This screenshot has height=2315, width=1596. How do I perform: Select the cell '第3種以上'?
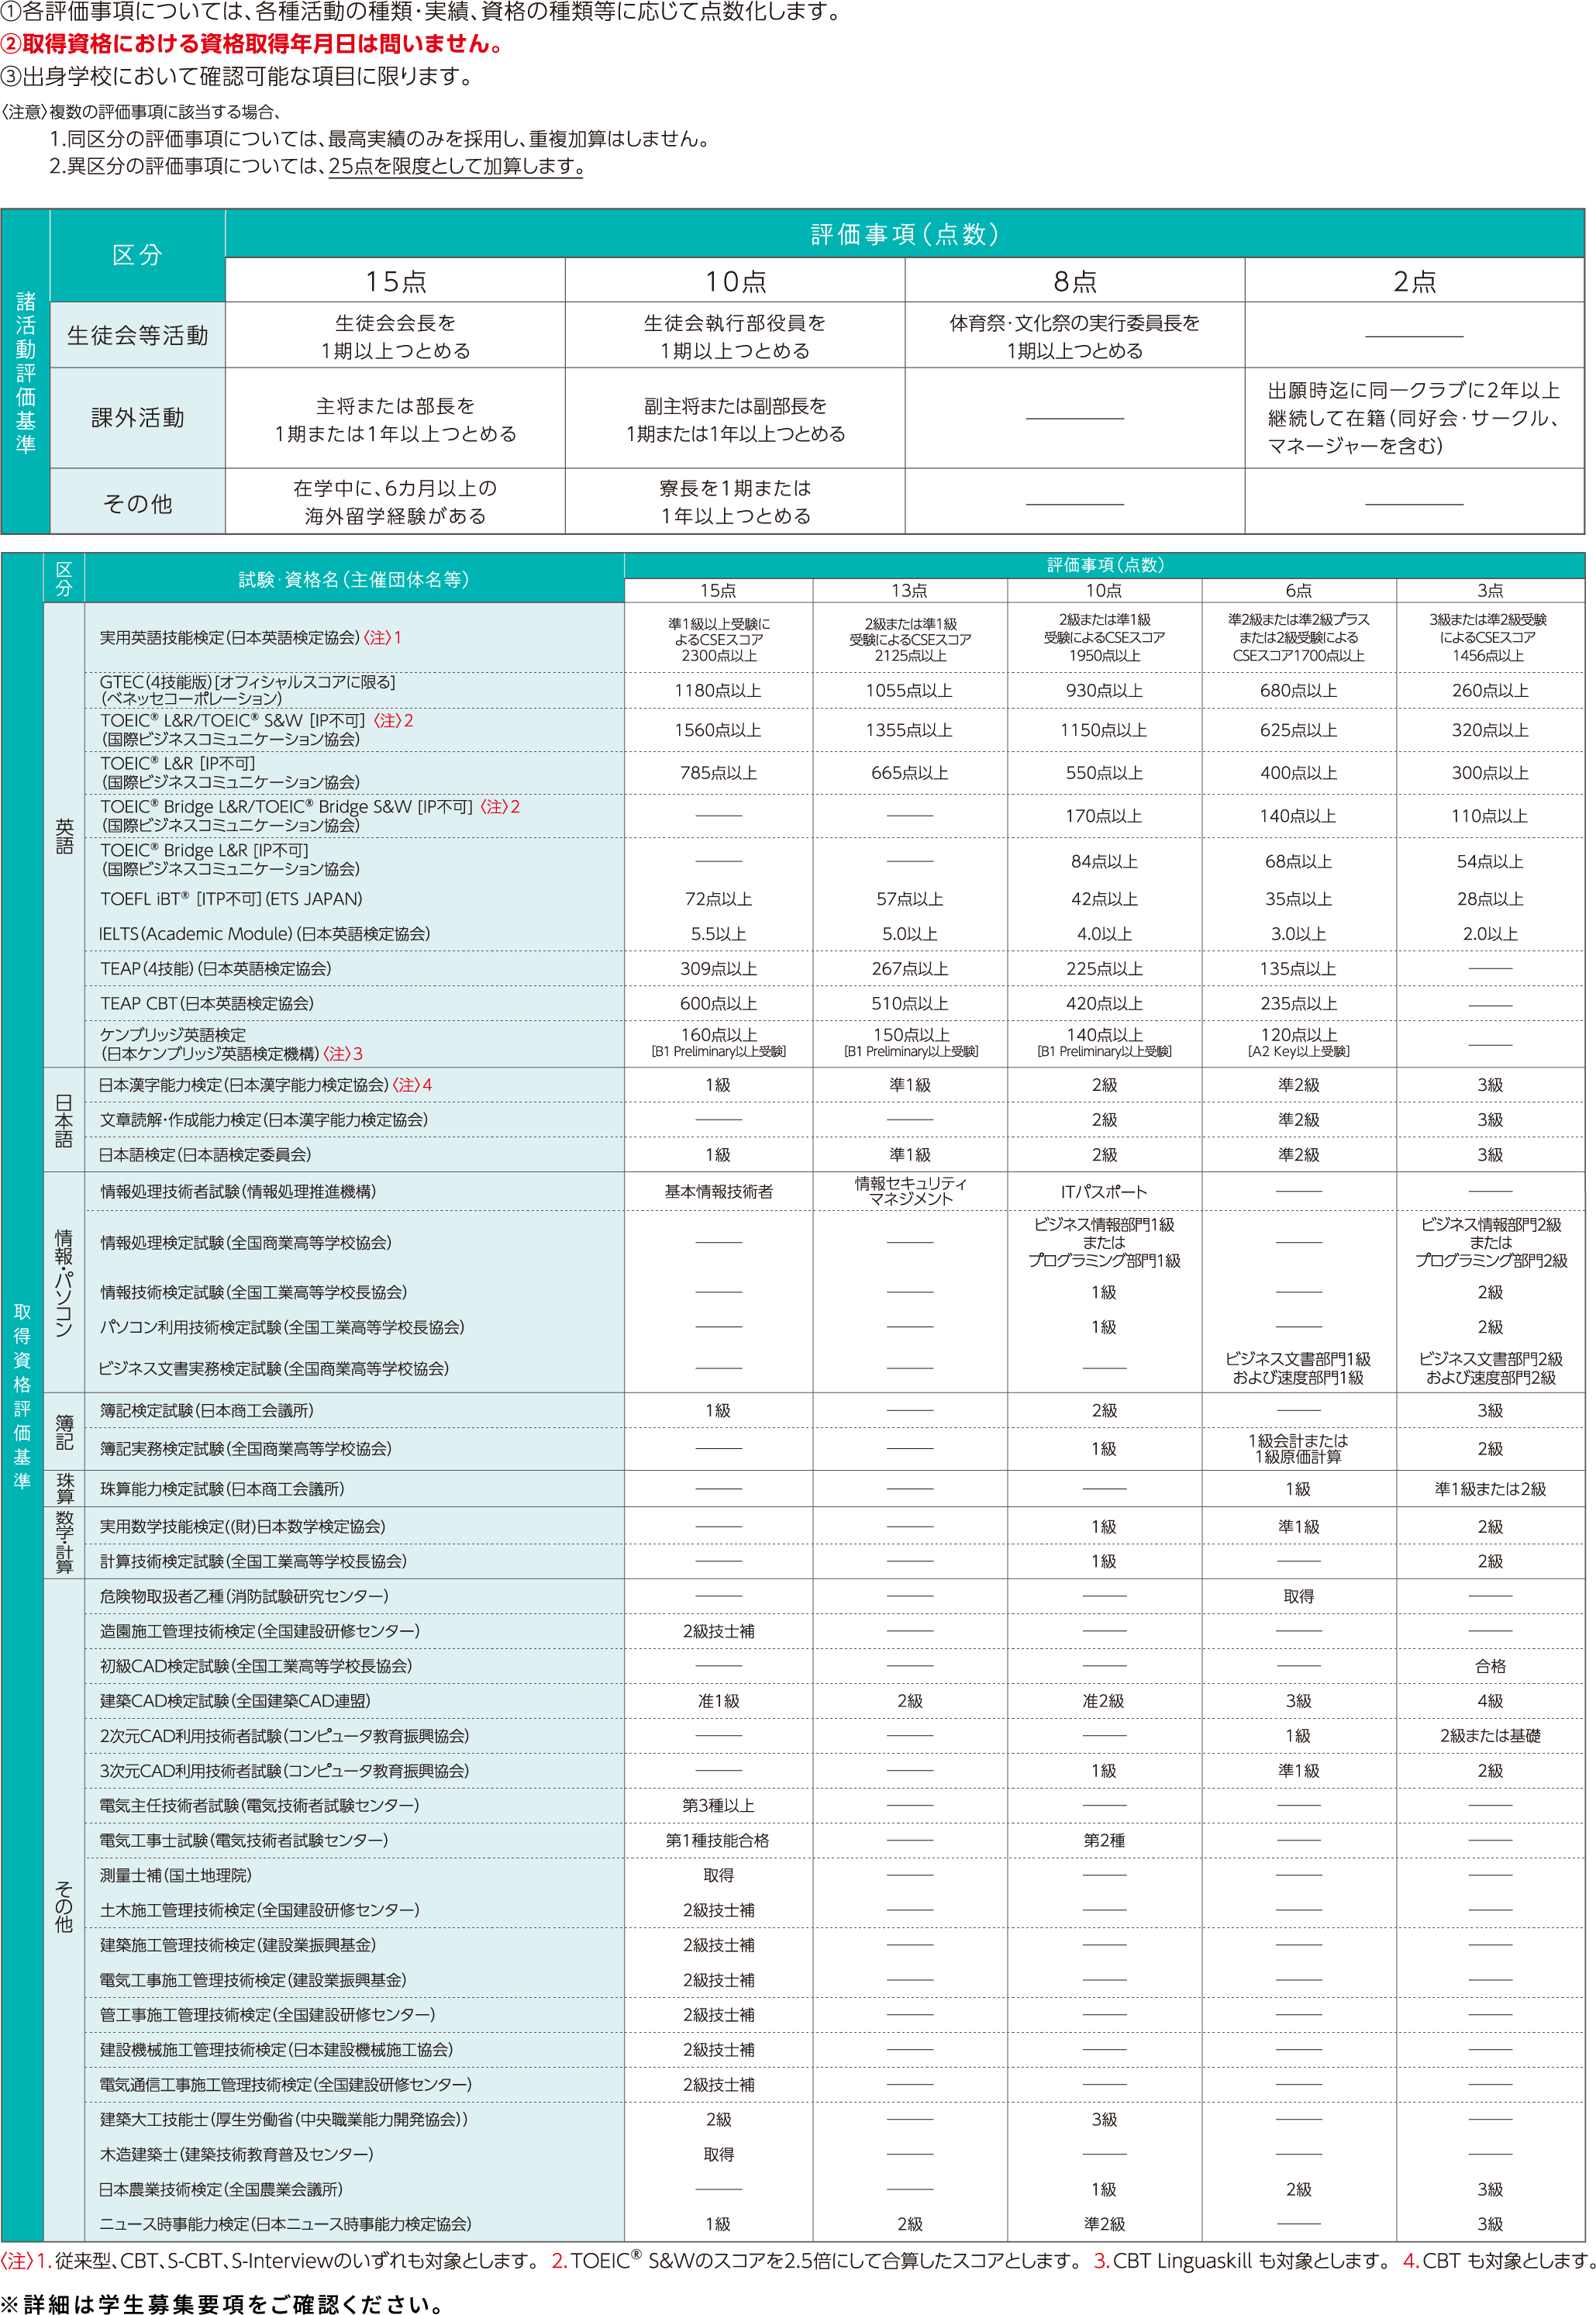coord(718,1806)
